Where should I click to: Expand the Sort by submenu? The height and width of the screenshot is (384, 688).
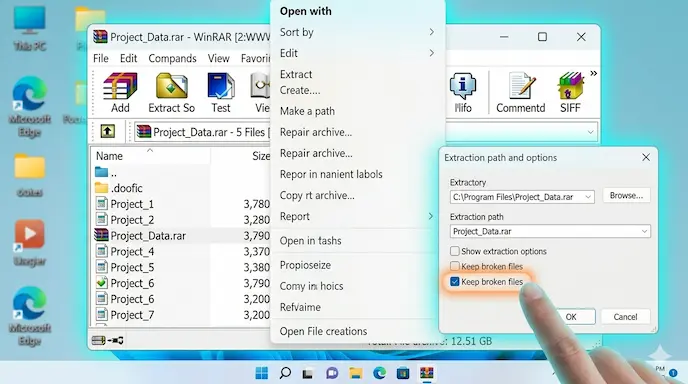click(431, 32)
